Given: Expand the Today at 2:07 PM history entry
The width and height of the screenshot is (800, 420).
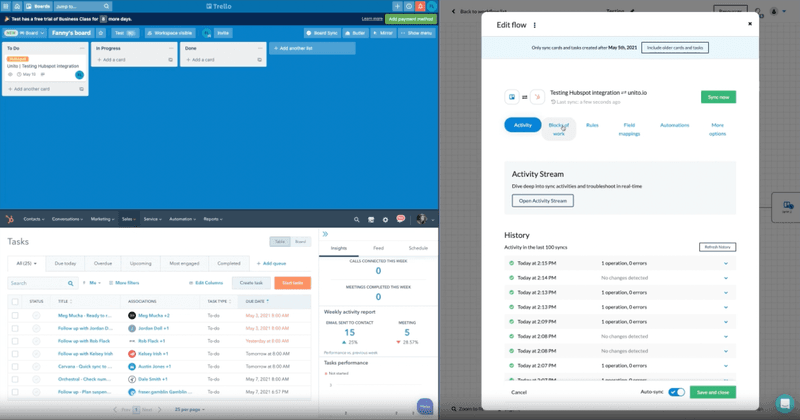Looking at the screenshot, I should coord(726,366).
